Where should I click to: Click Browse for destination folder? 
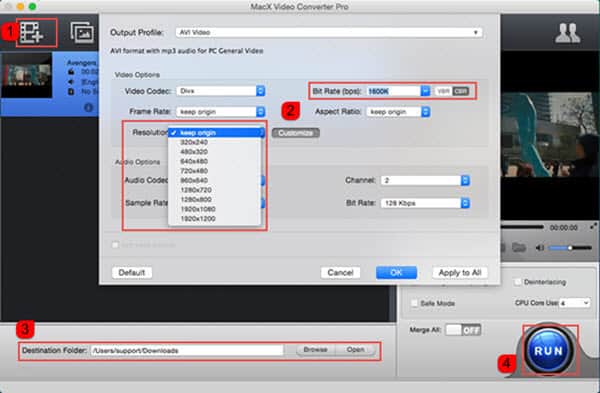[x=316, y=350]
